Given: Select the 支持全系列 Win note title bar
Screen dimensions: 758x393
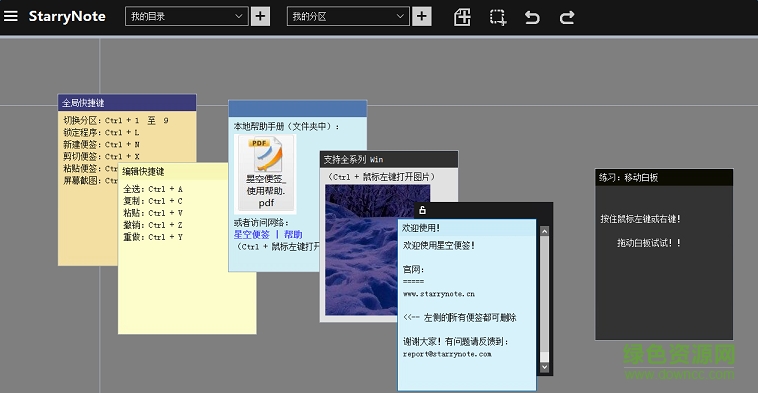Looking at the screenshot, I should click(389, 160).
